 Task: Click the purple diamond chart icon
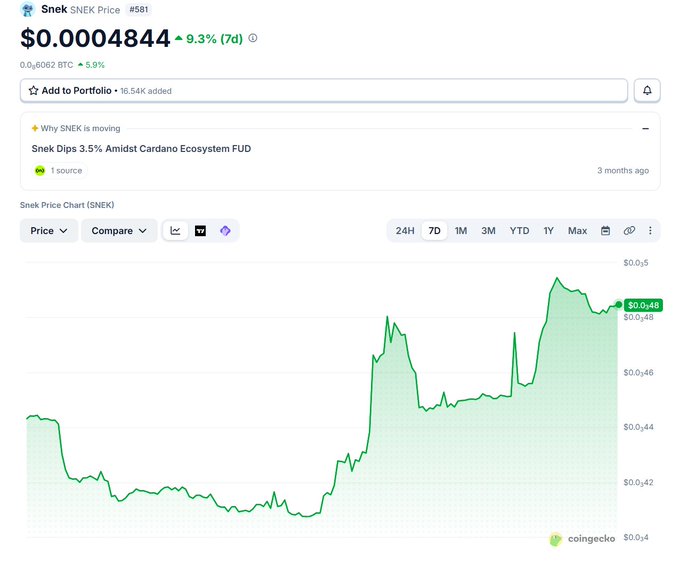tap(225, 231)
